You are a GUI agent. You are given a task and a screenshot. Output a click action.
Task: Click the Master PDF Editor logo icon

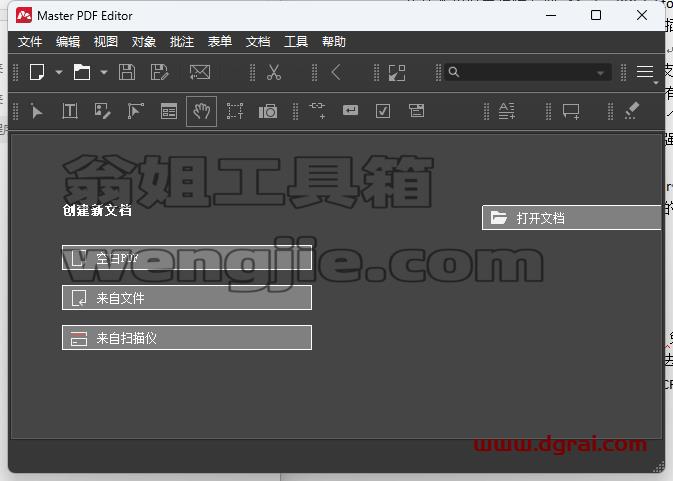24,15
